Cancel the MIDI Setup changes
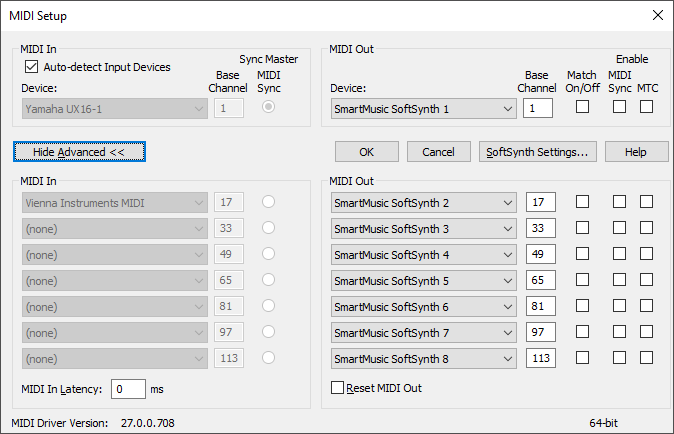674x434 pixels. coord(438,151)
